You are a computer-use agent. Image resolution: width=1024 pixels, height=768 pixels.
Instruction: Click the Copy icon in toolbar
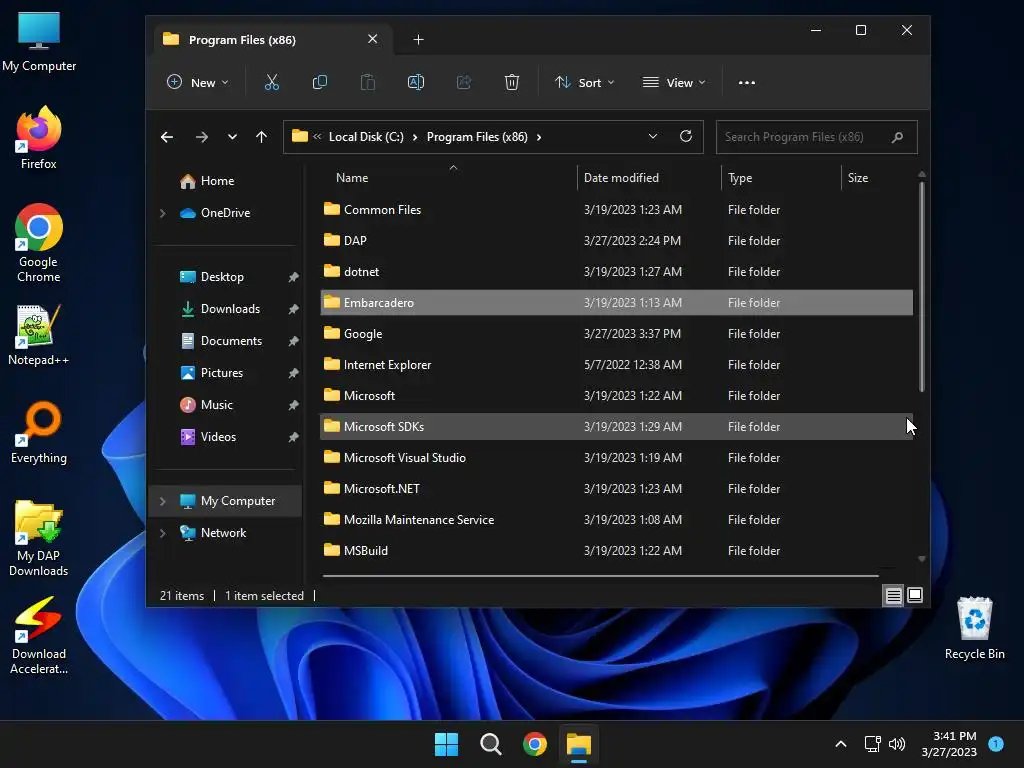coord(319,82)
